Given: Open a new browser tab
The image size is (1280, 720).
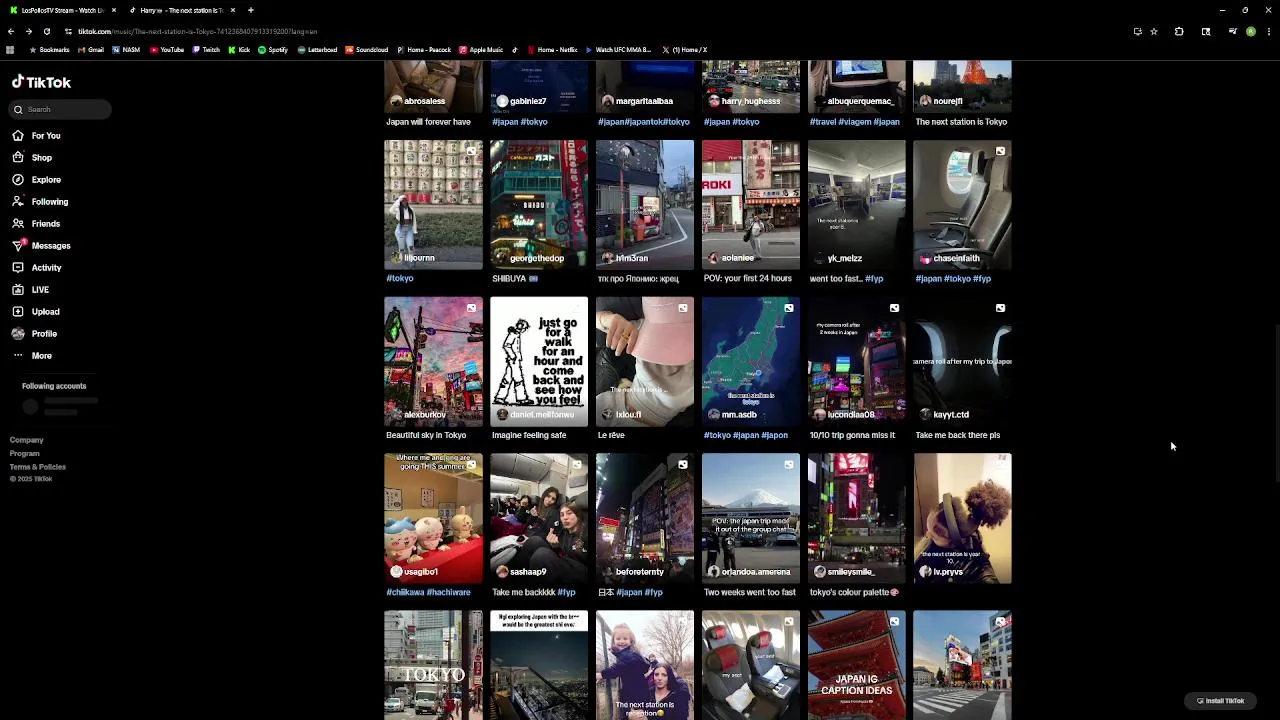Looking at the screenshot, I should (x=251, y=10).
